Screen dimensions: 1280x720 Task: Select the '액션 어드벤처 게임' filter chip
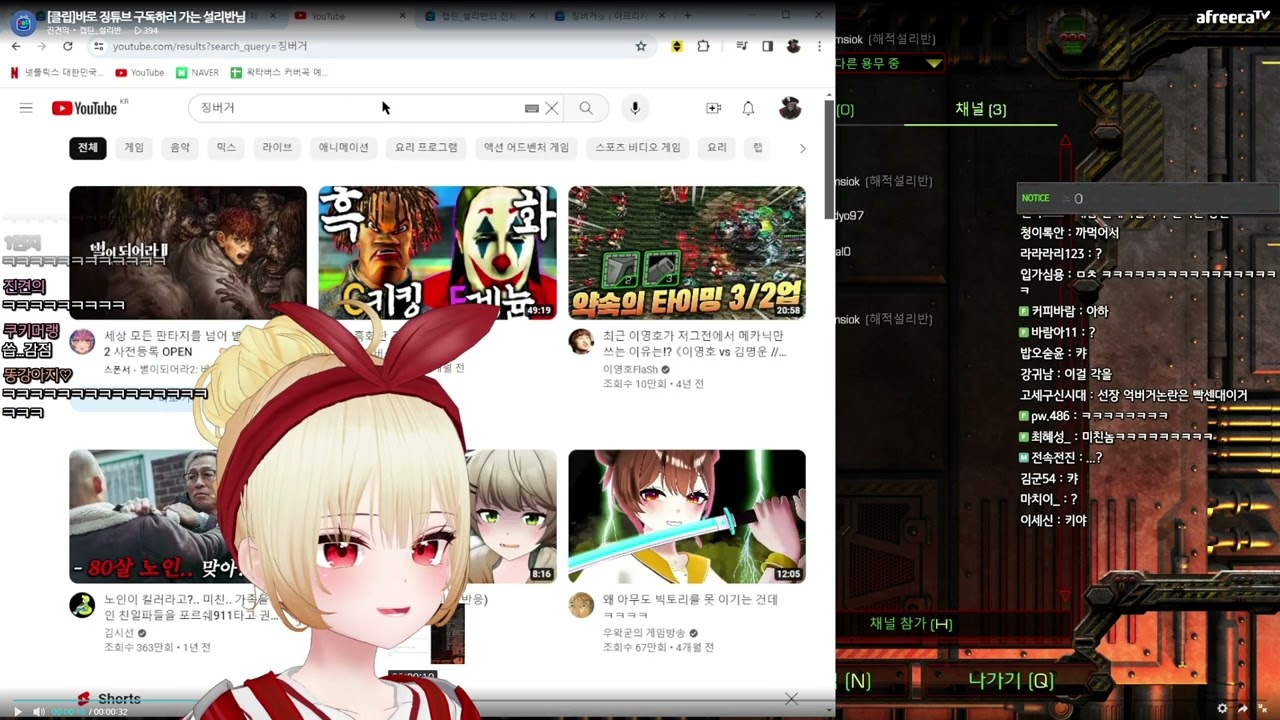[527, 148]
